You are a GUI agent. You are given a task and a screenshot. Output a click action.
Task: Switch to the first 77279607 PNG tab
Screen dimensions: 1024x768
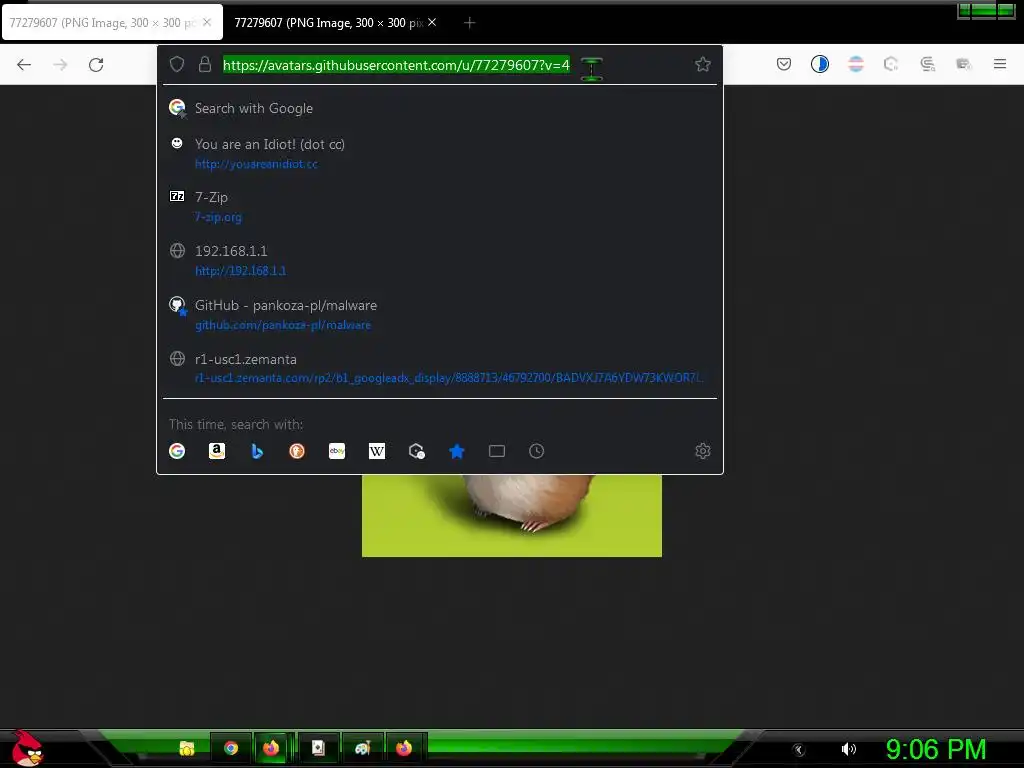coord(111,22)
